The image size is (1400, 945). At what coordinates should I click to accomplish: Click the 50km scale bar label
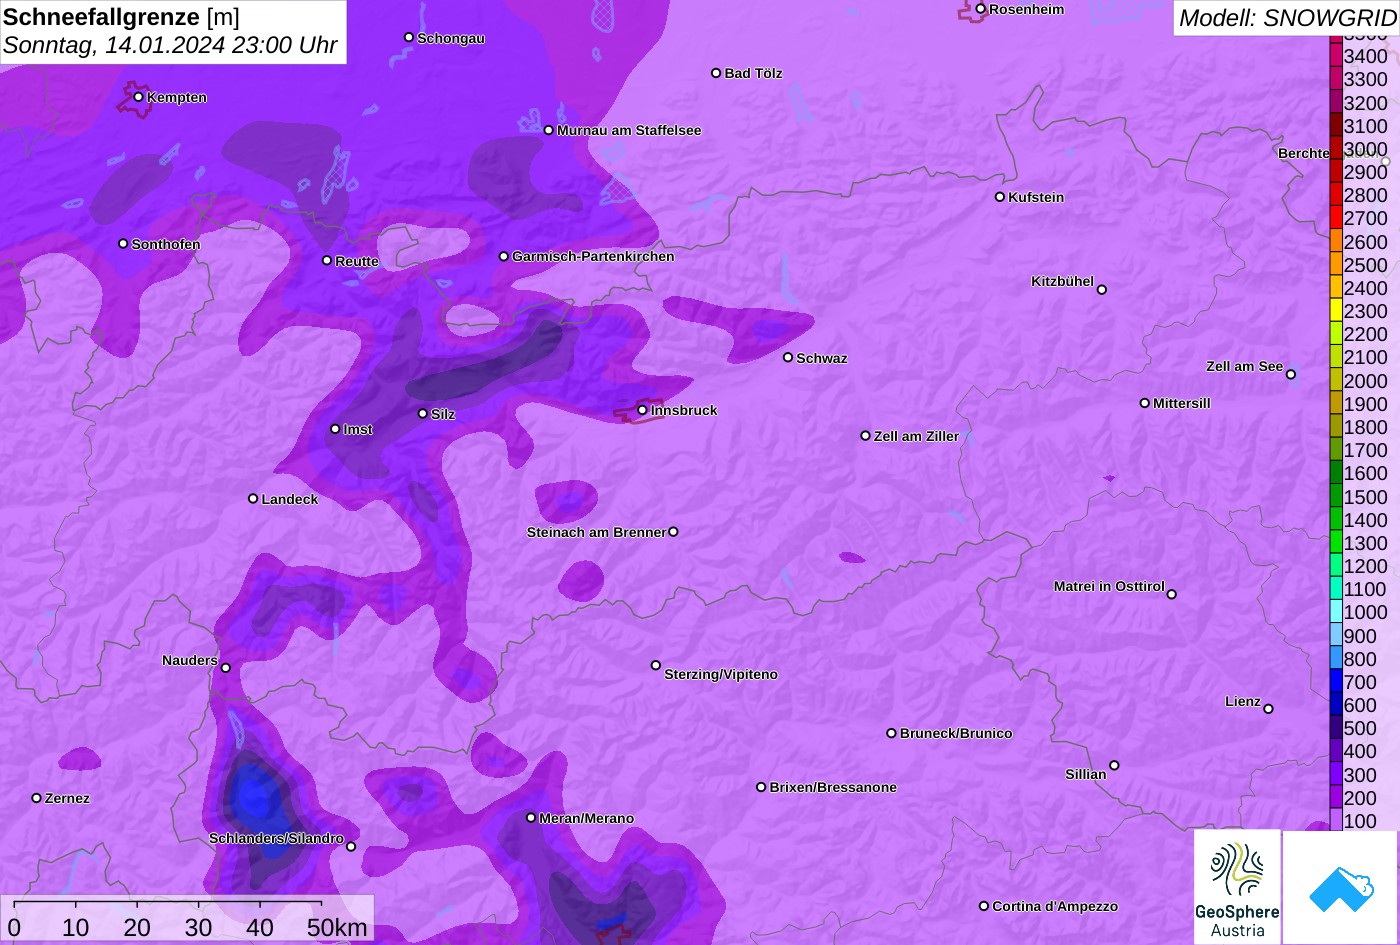pos(337,927)
